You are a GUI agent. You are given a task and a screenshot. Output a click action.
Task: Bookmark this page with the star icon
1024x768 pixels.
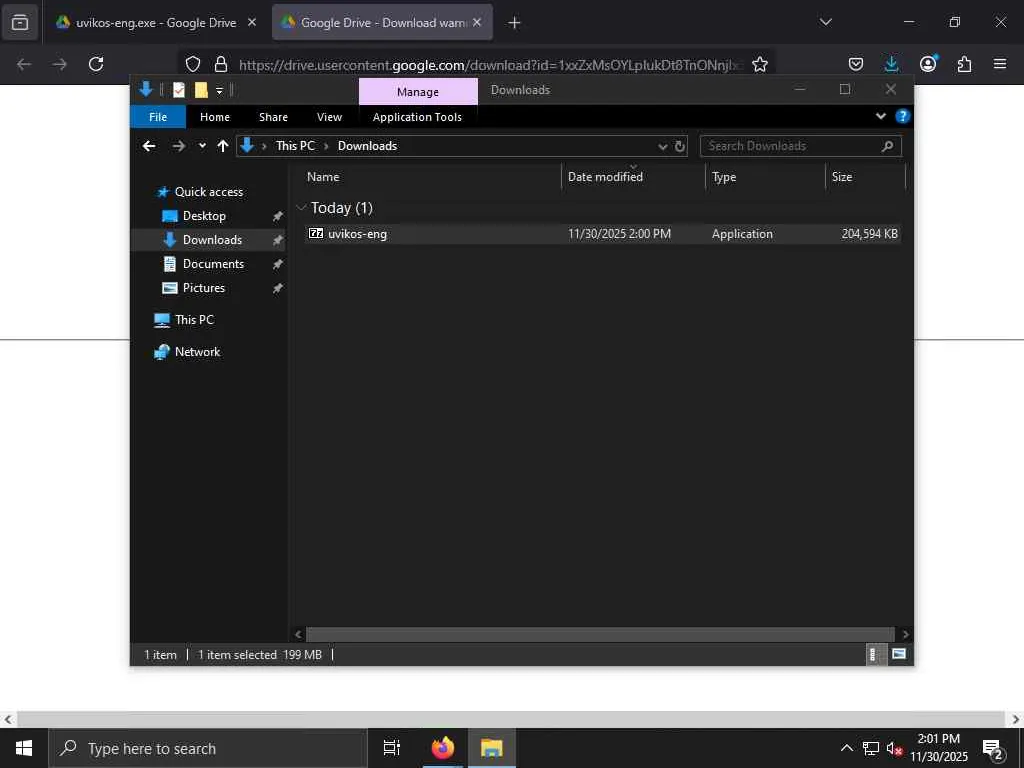click(x=760, y=64)
